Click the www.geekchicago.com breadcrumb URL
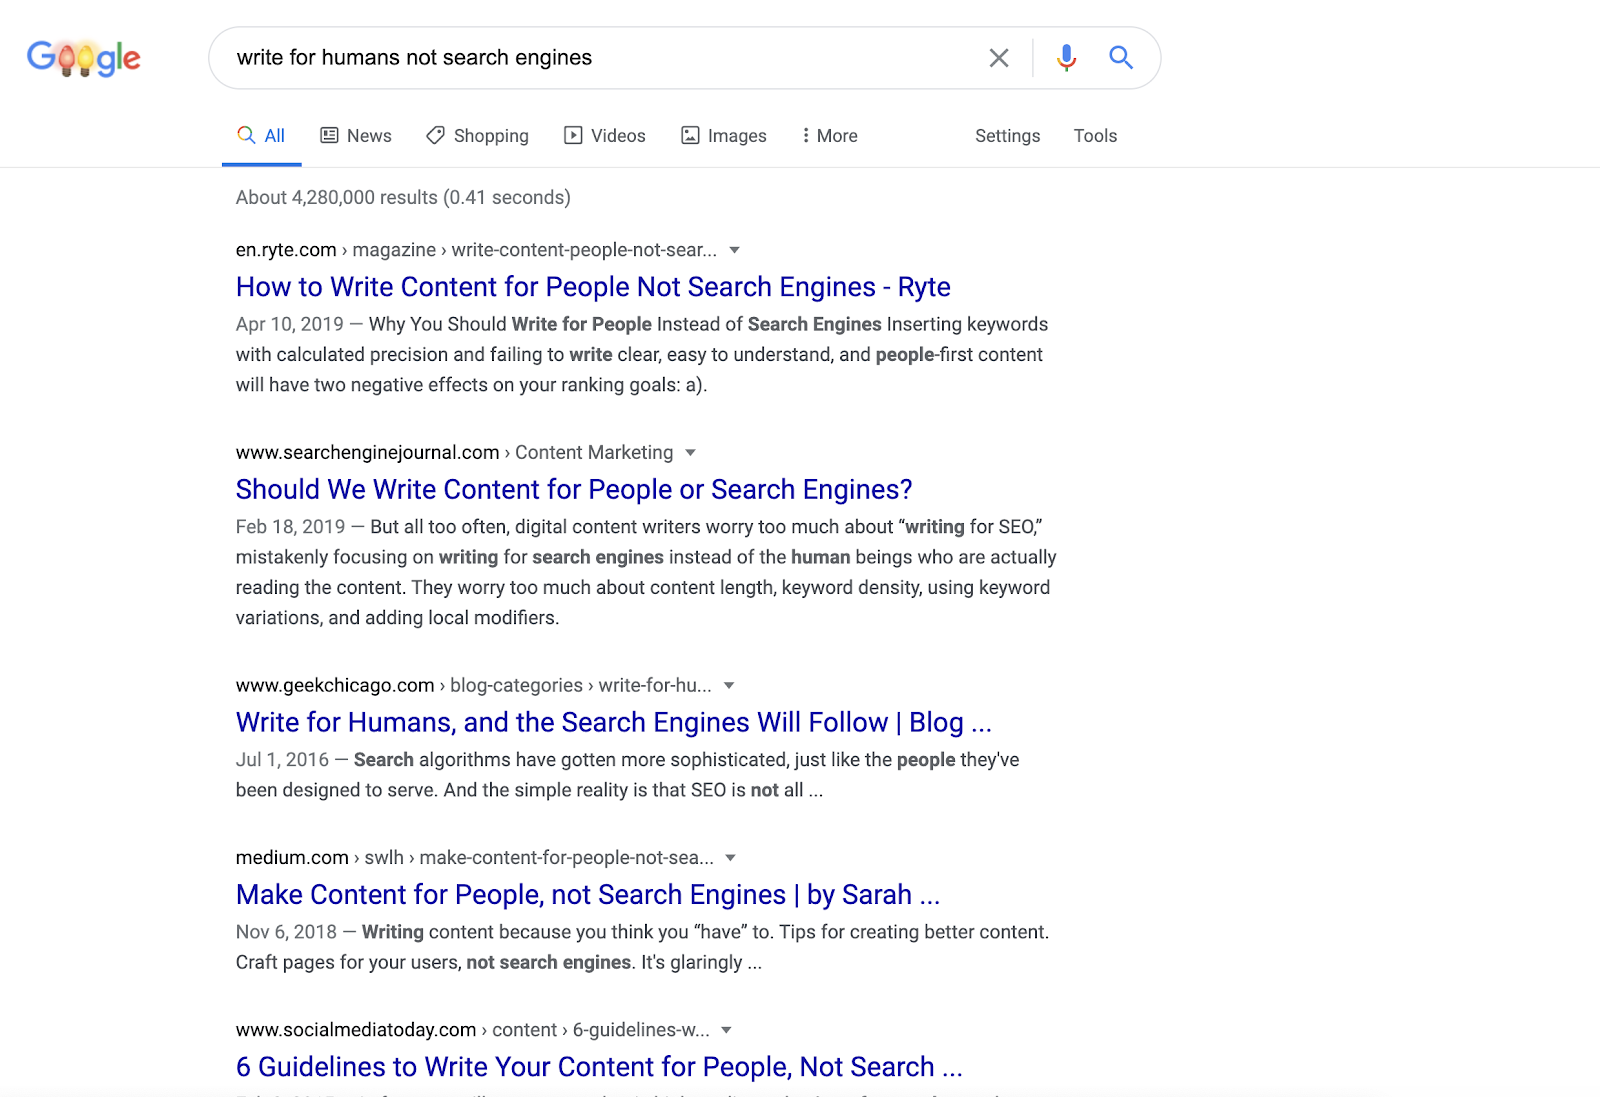This screenshot has height=1097, width=1600. 473,686
